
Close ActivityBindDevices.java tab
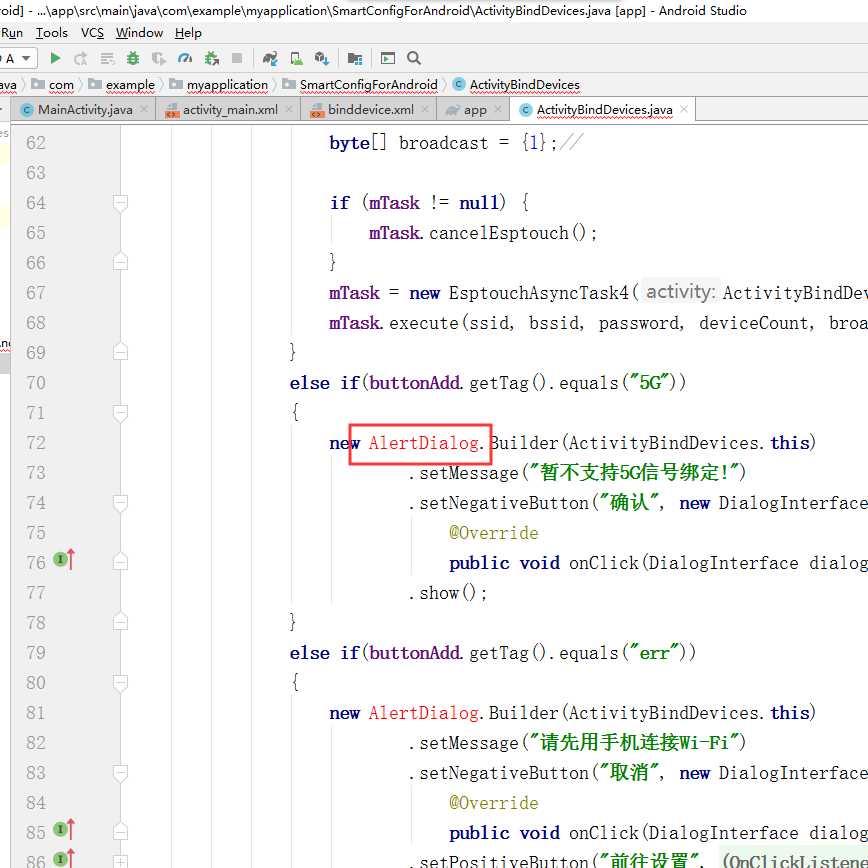pos(684,109)
